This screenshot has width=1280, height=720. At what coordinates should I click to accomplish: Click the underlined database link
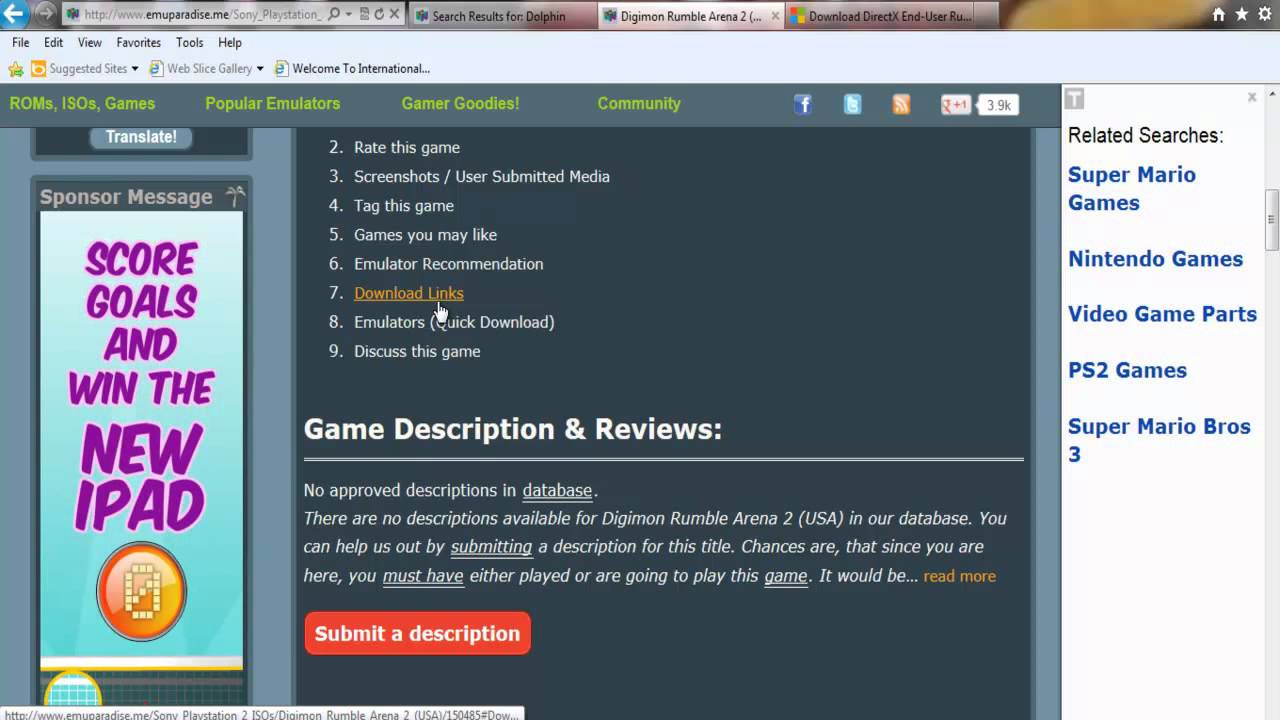click(x=557, y=490)
